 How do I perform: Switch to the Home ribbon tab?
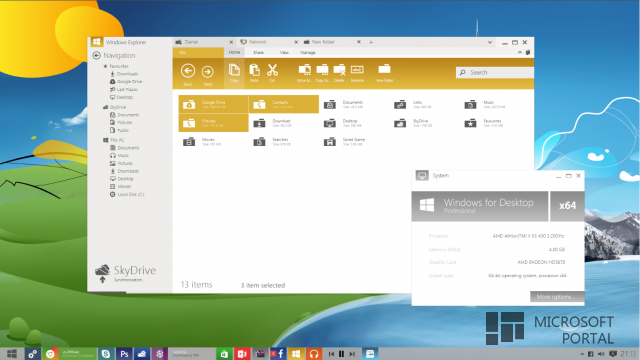(x=234, y=52)
